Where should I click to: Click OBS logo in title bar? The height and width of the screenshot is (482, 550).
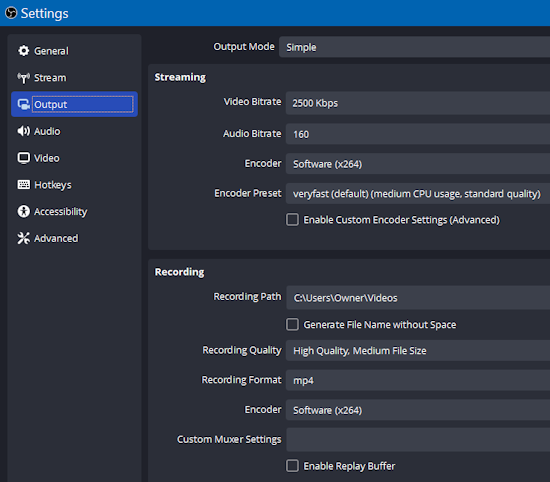click(11, 13)
